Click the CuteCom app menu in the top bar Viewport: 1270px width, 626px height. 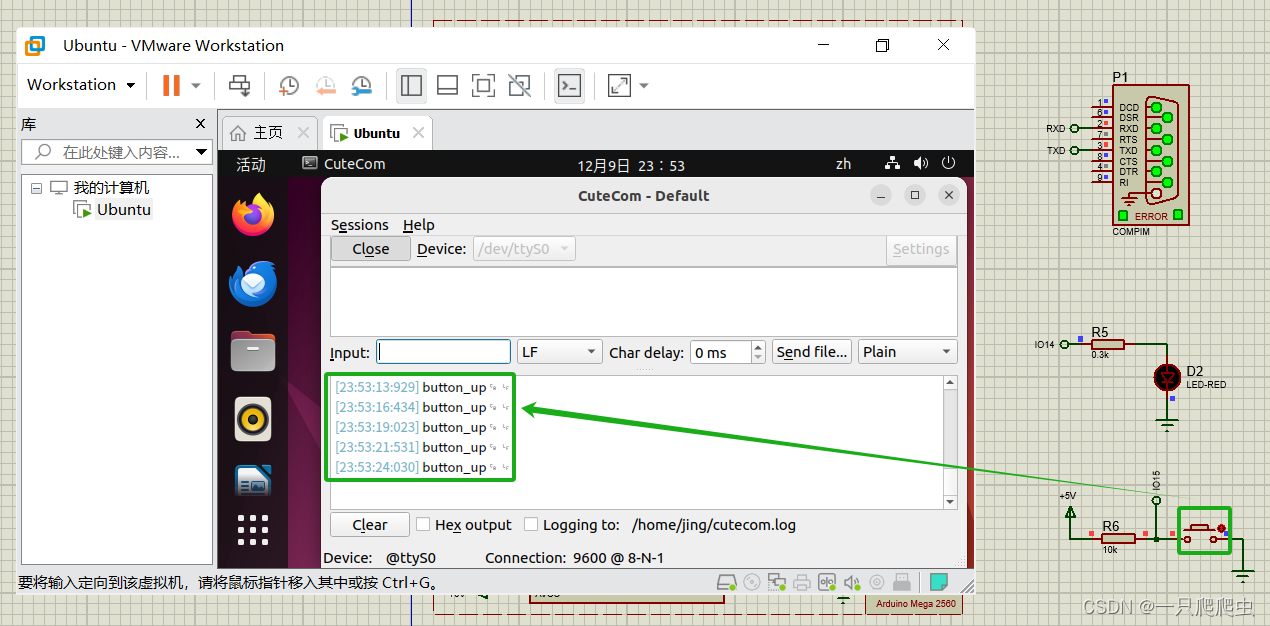tap(344, 164)
